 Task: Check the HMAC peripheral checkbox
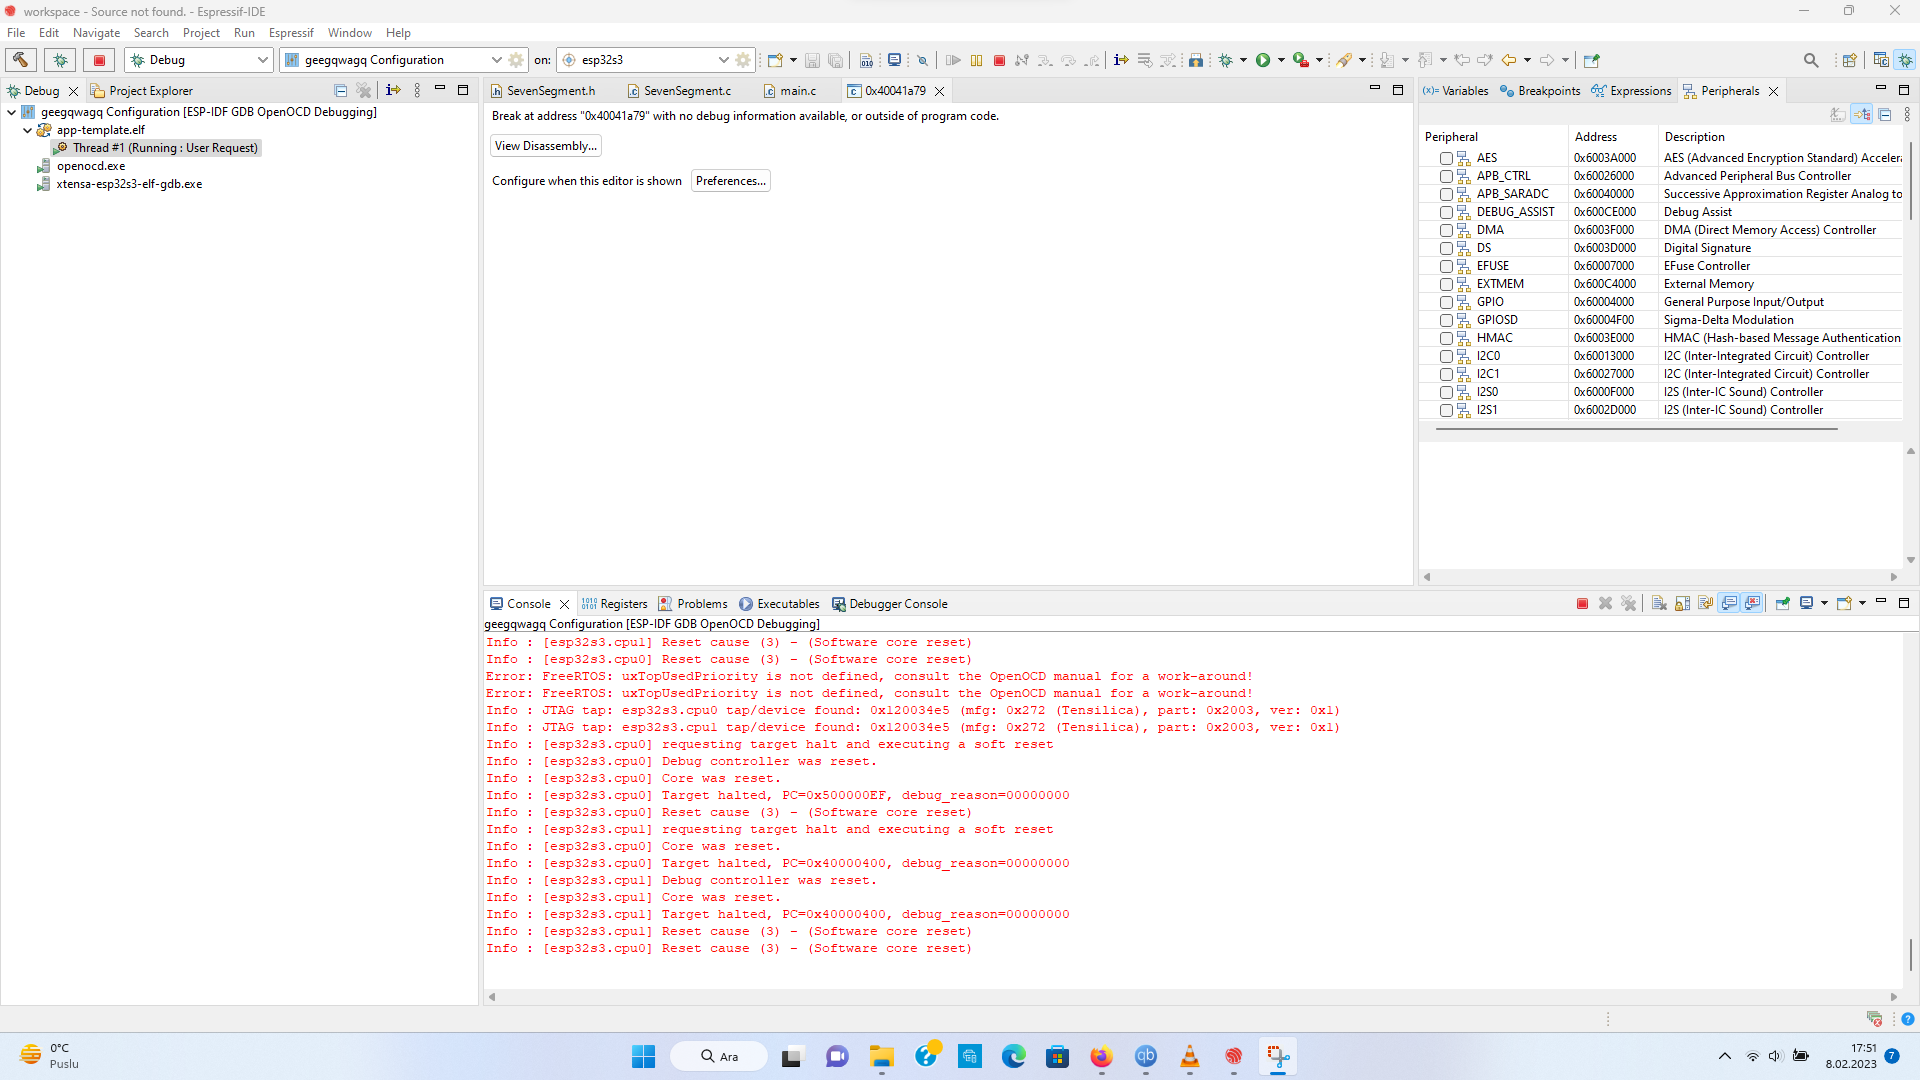click(x=1446, y=338)
